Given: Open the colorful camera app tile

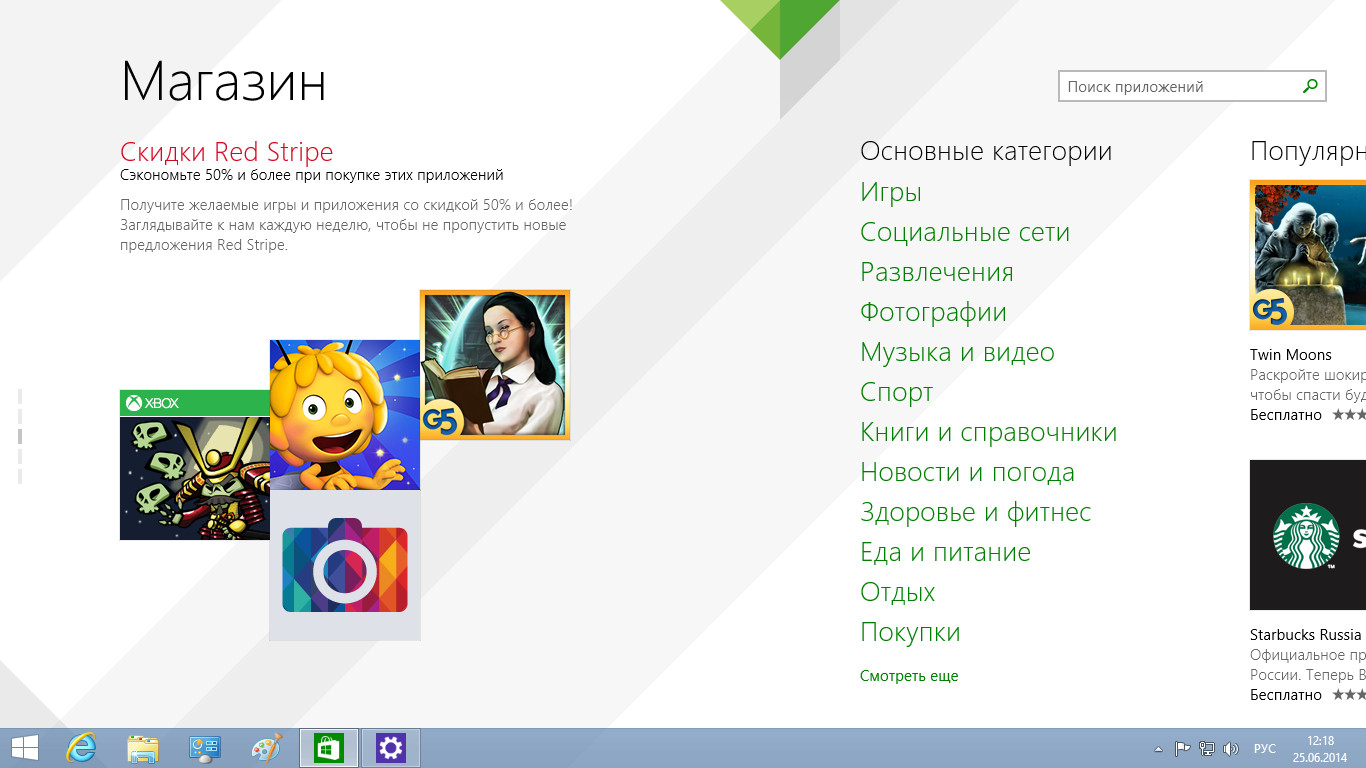Looking at the screenshot, I should click(x=345, y=566).
